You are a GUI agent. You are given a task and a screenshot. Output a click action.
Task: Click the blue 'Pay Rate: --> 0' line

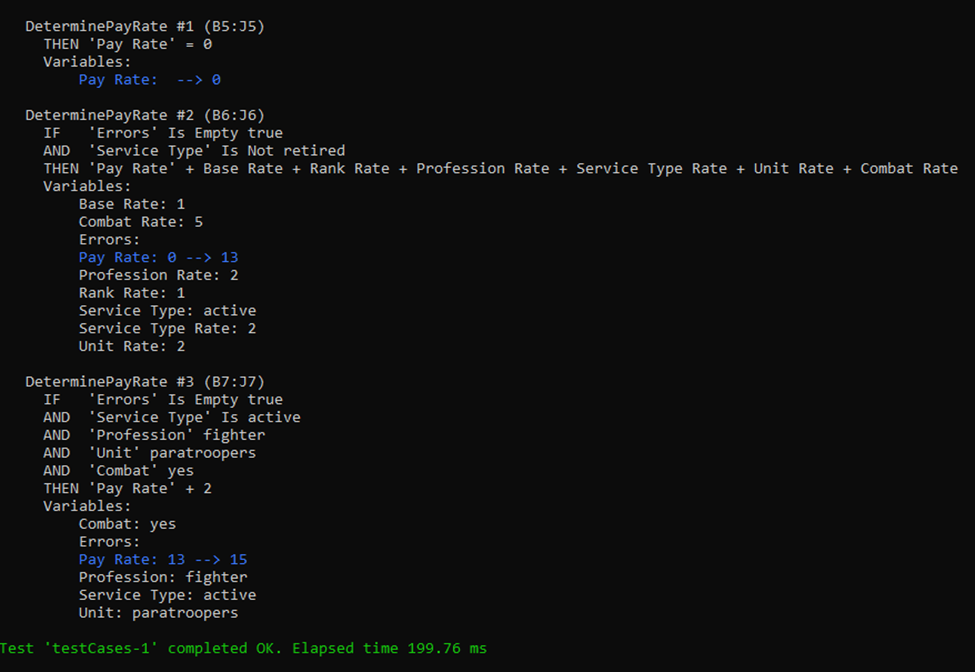pos(149,80)
